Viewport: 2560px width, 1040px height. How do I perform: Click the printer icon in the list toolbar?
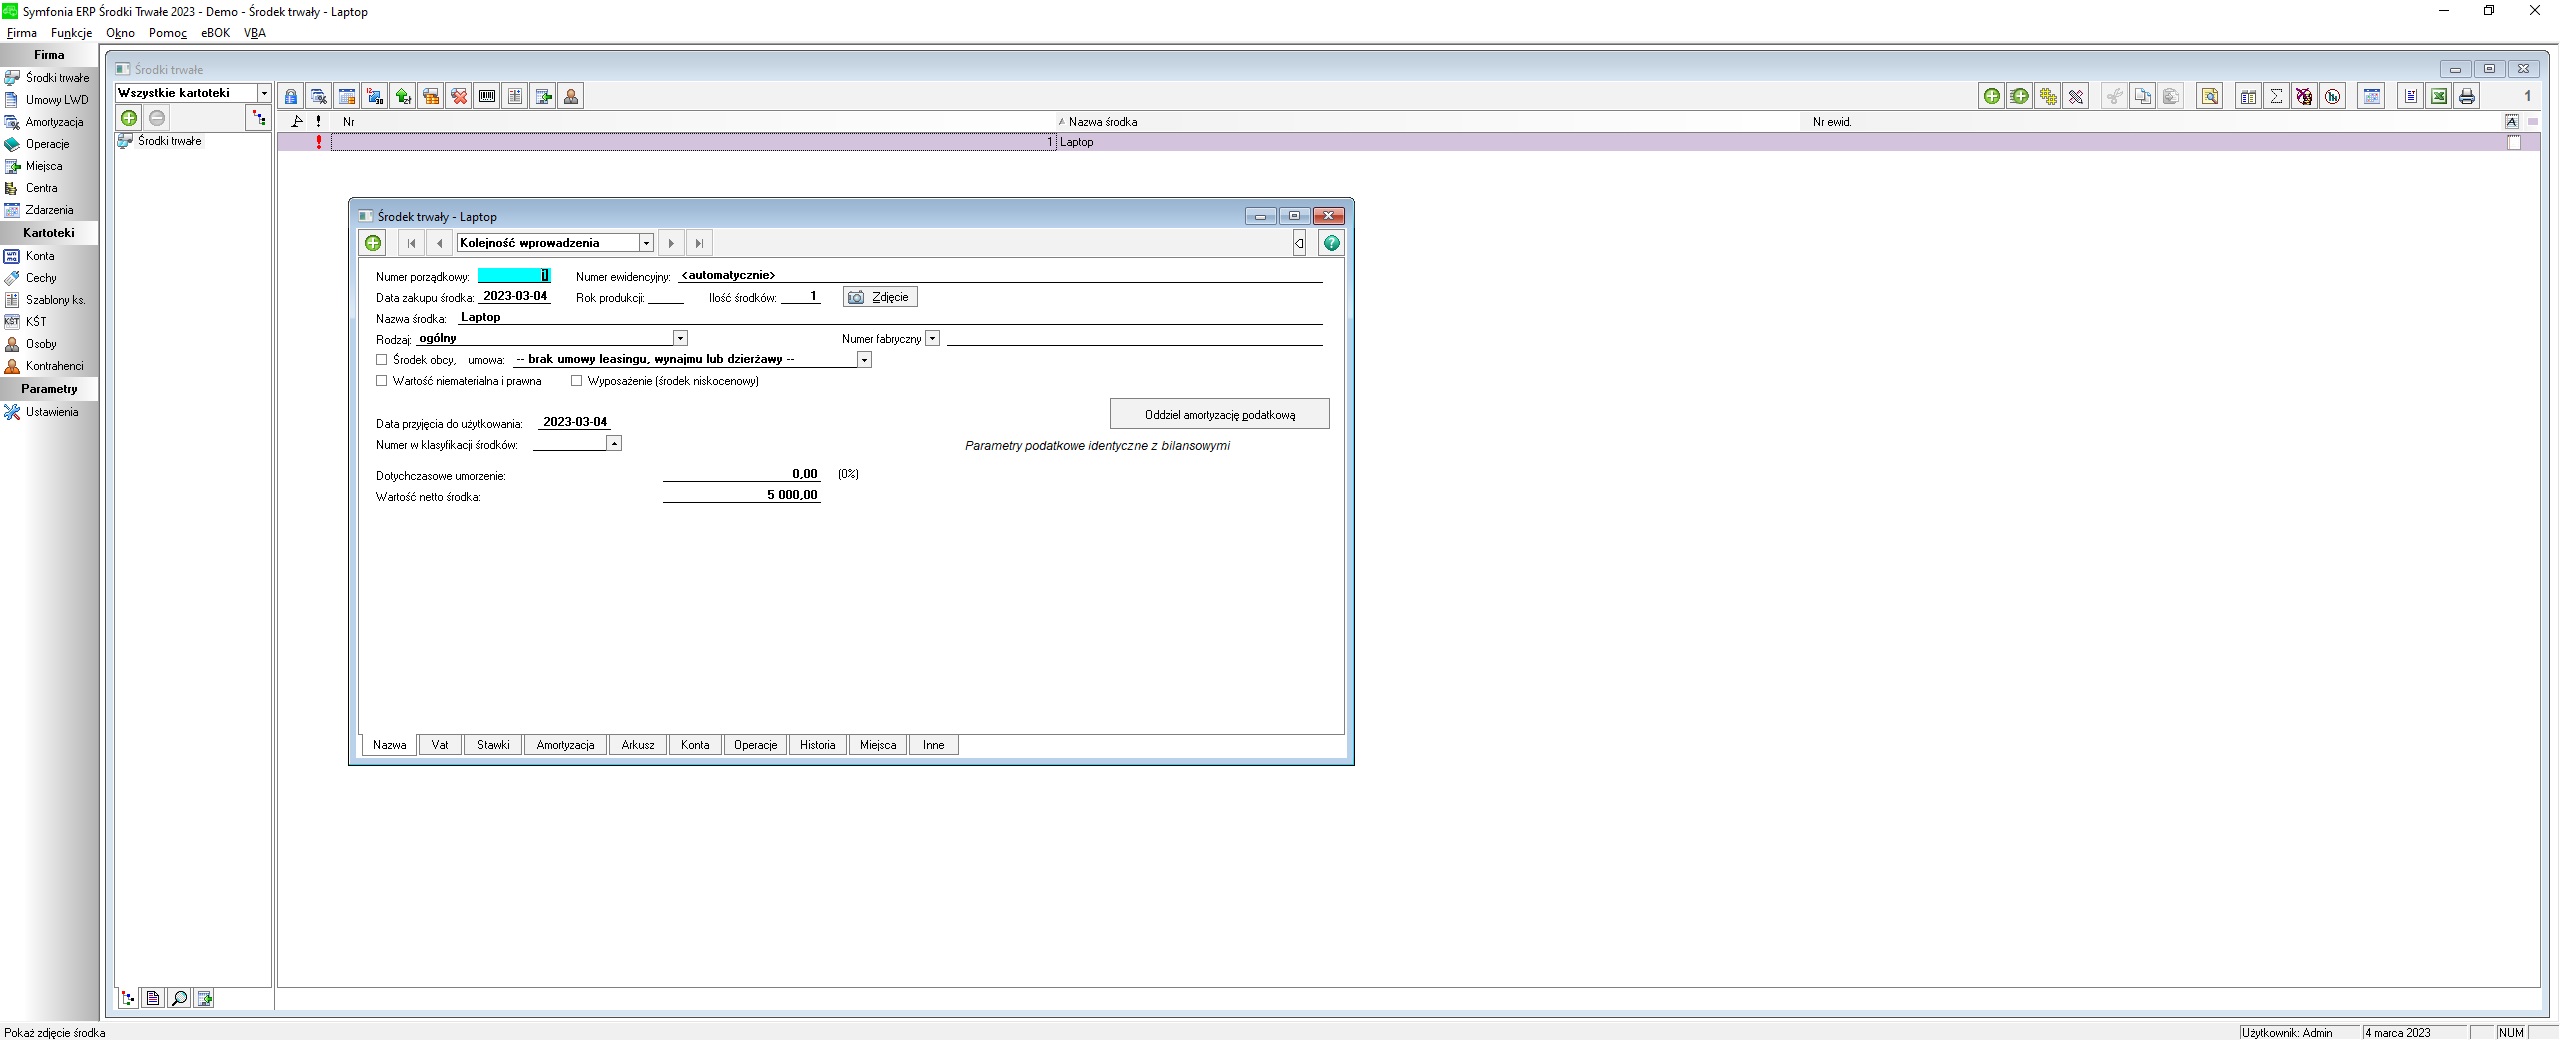coord(2467,97)
